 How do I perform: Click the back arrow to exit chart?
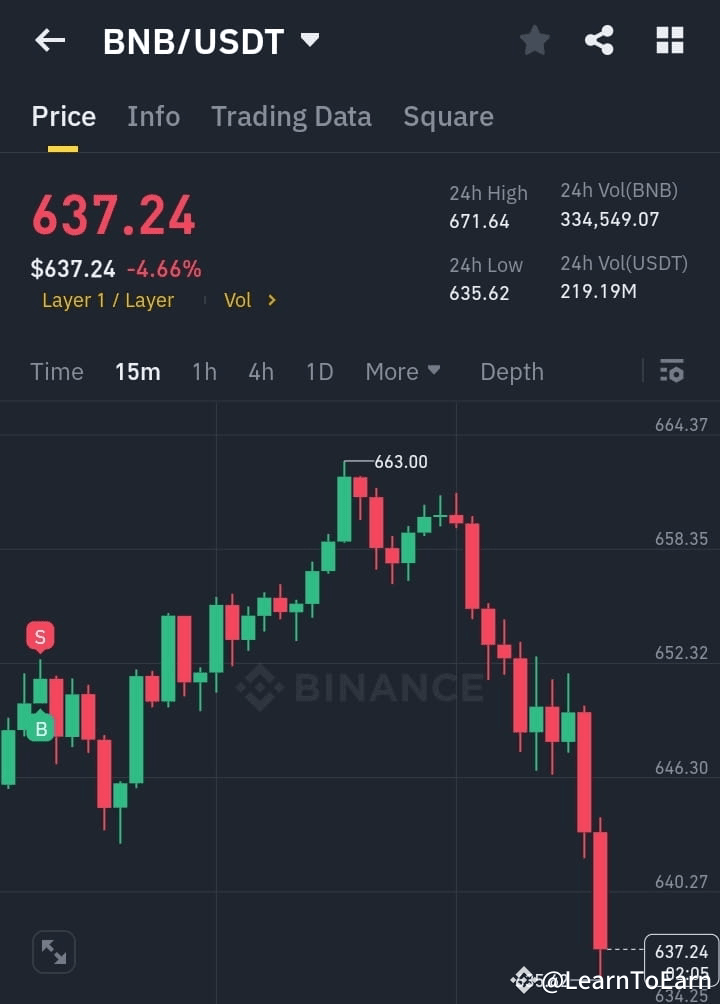click(49, 40)
